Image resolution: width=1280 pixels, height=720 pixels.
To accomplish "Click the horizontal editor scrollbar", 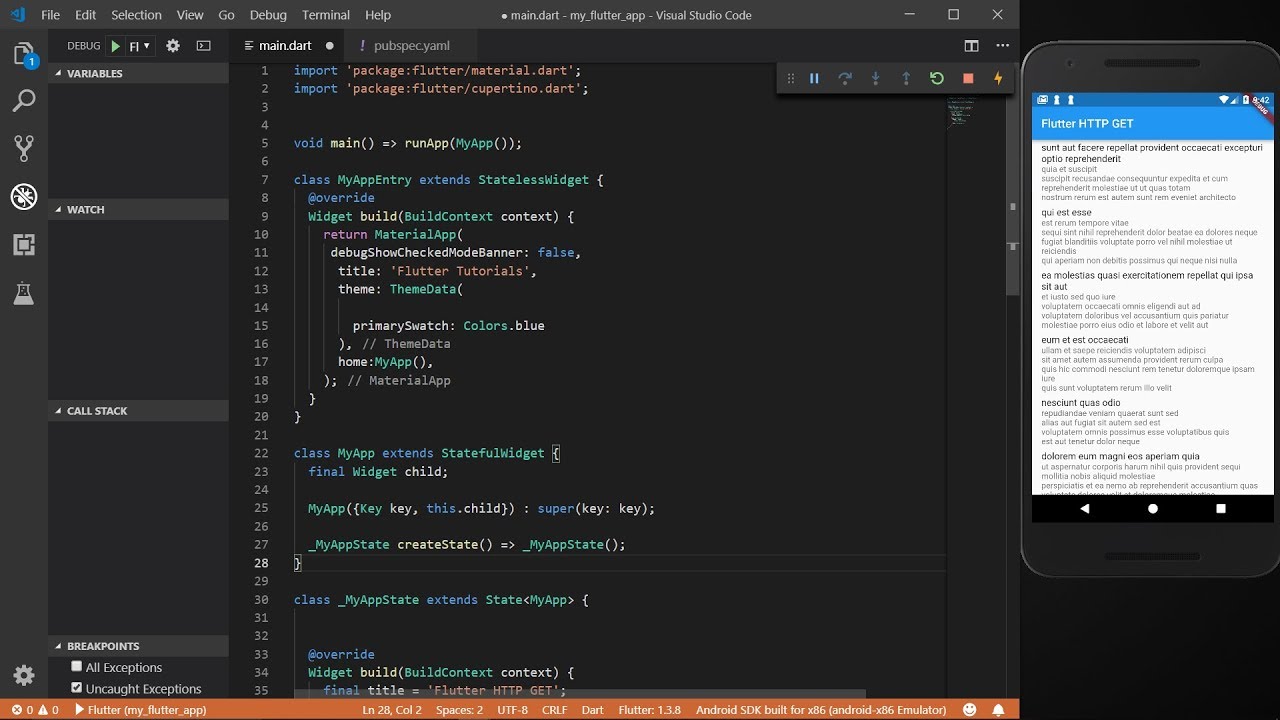I will (580, 693).
